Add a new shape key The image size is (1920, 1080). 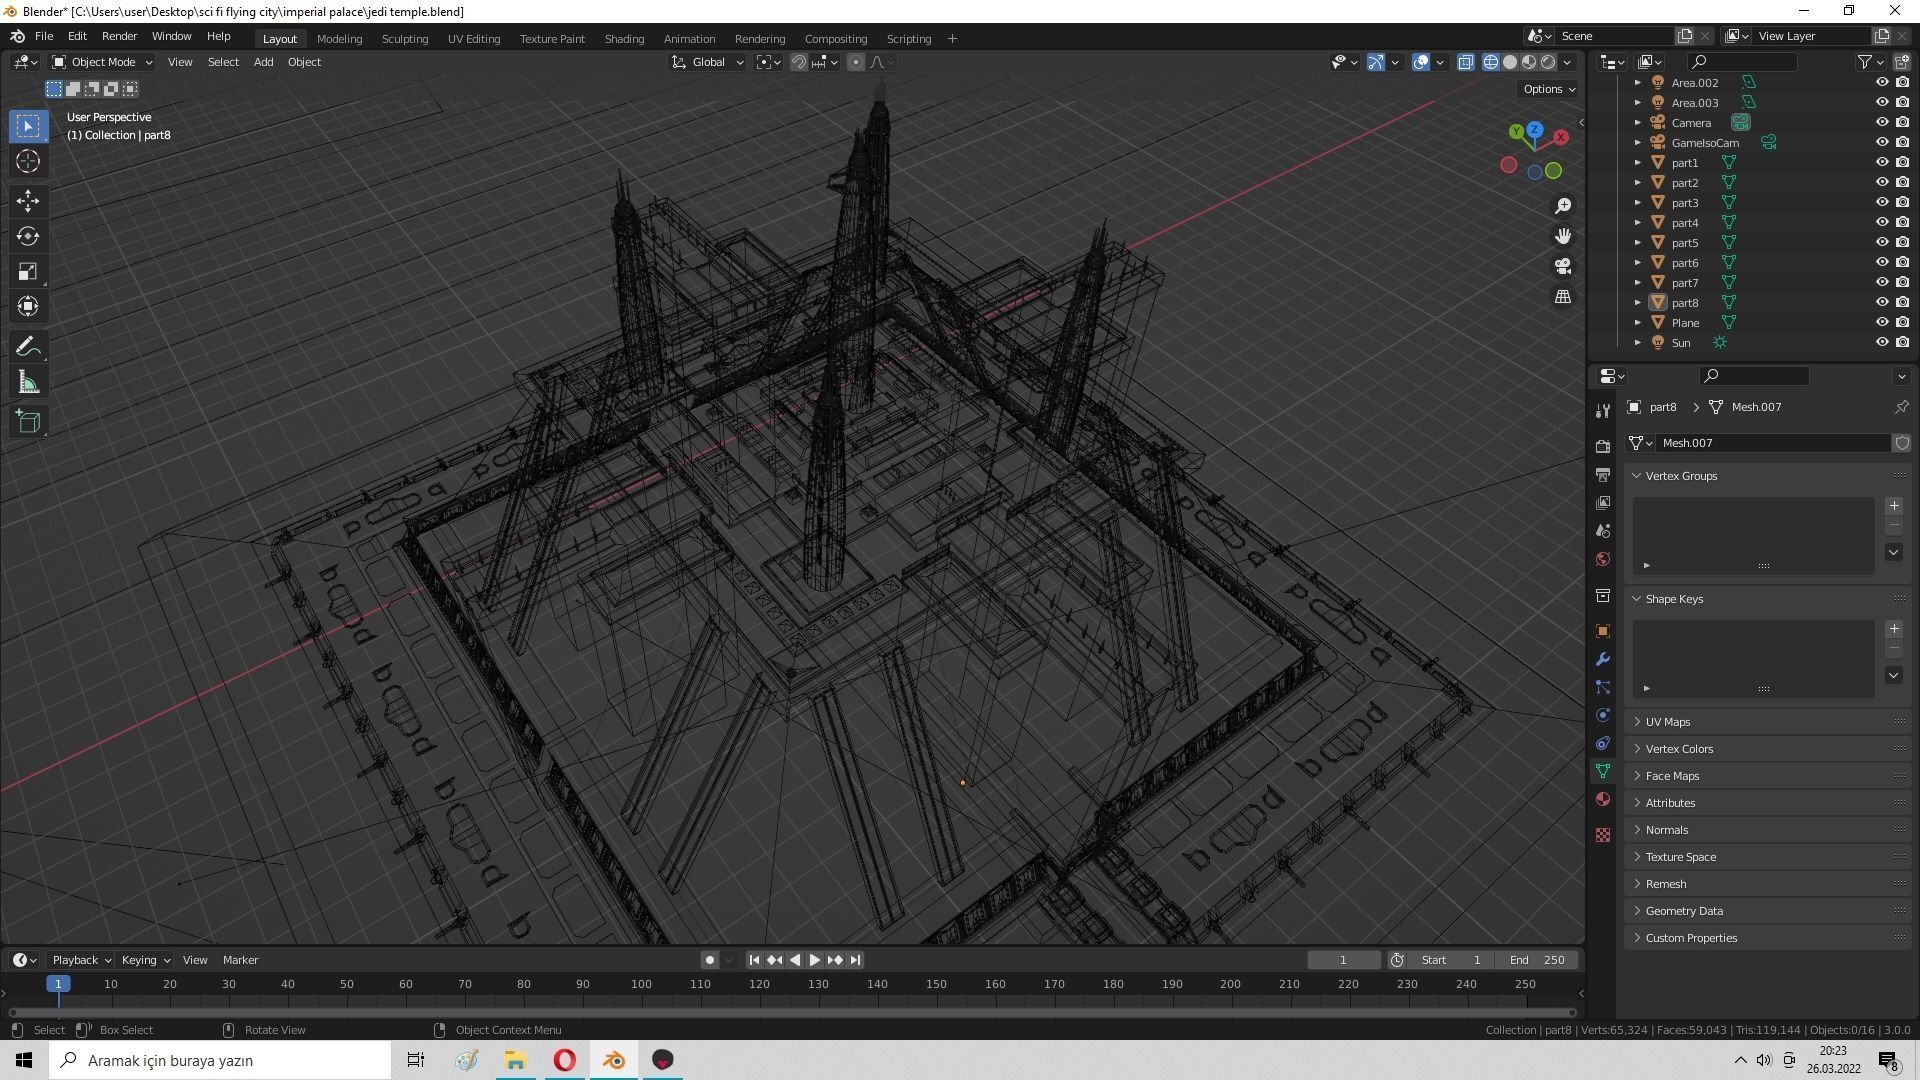[1893, 629]
